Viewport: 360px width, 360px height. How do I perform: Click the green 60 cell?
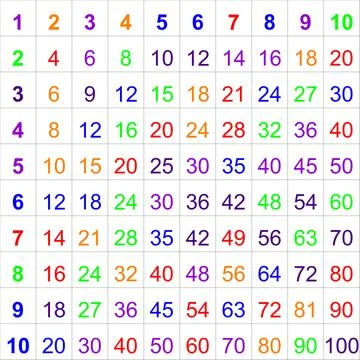coord(342,202)
